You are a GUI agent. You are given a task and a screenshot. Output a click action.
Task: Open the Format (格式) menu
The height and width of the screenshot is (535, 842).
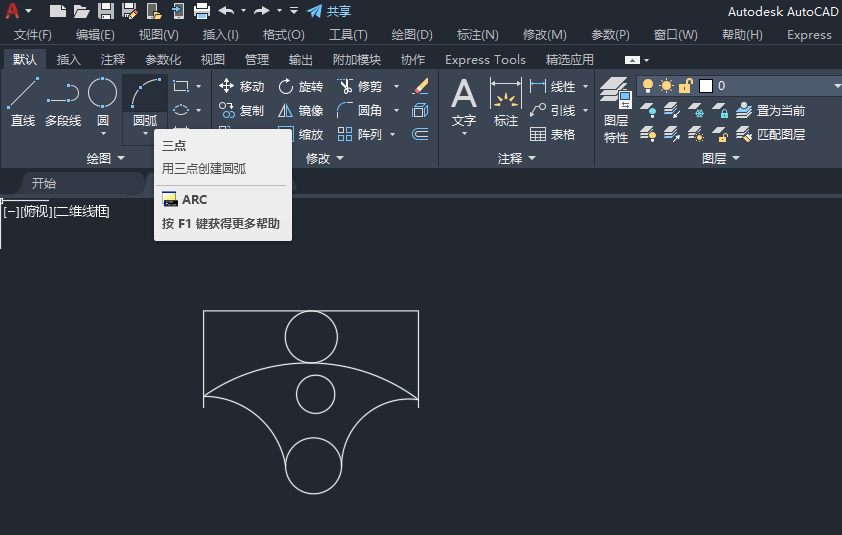coord(284,35)
